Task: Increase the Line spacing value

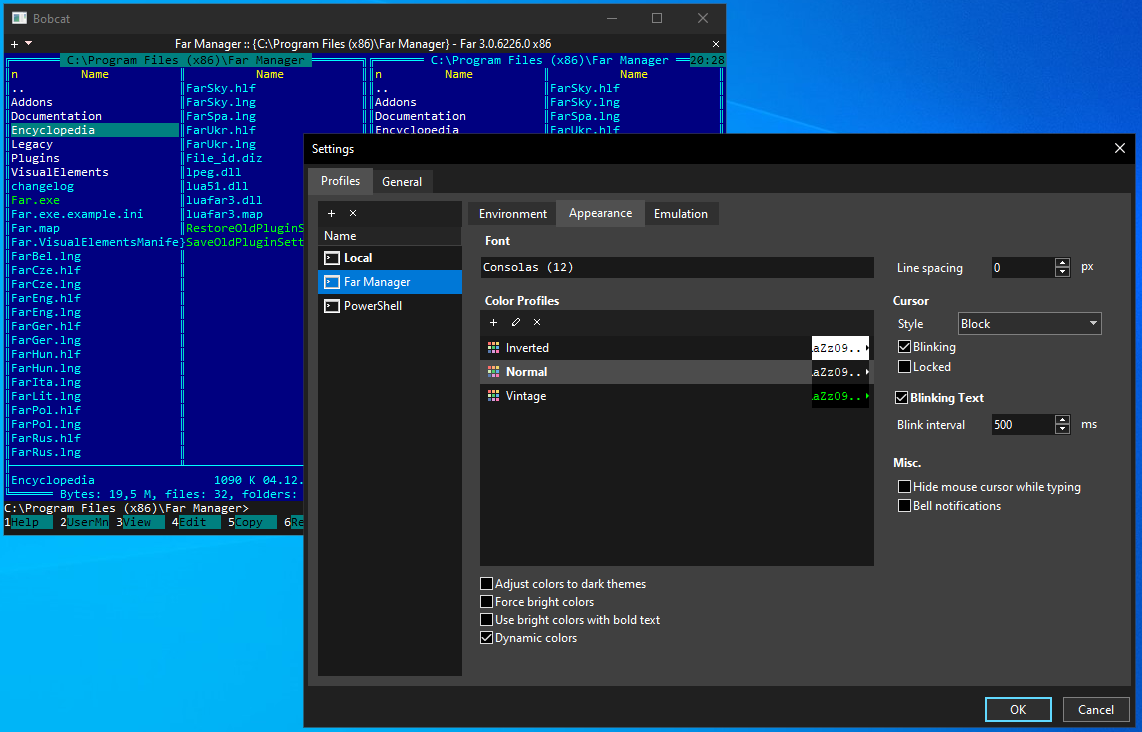Action: pyautogui.click(x=1062, y=264)
